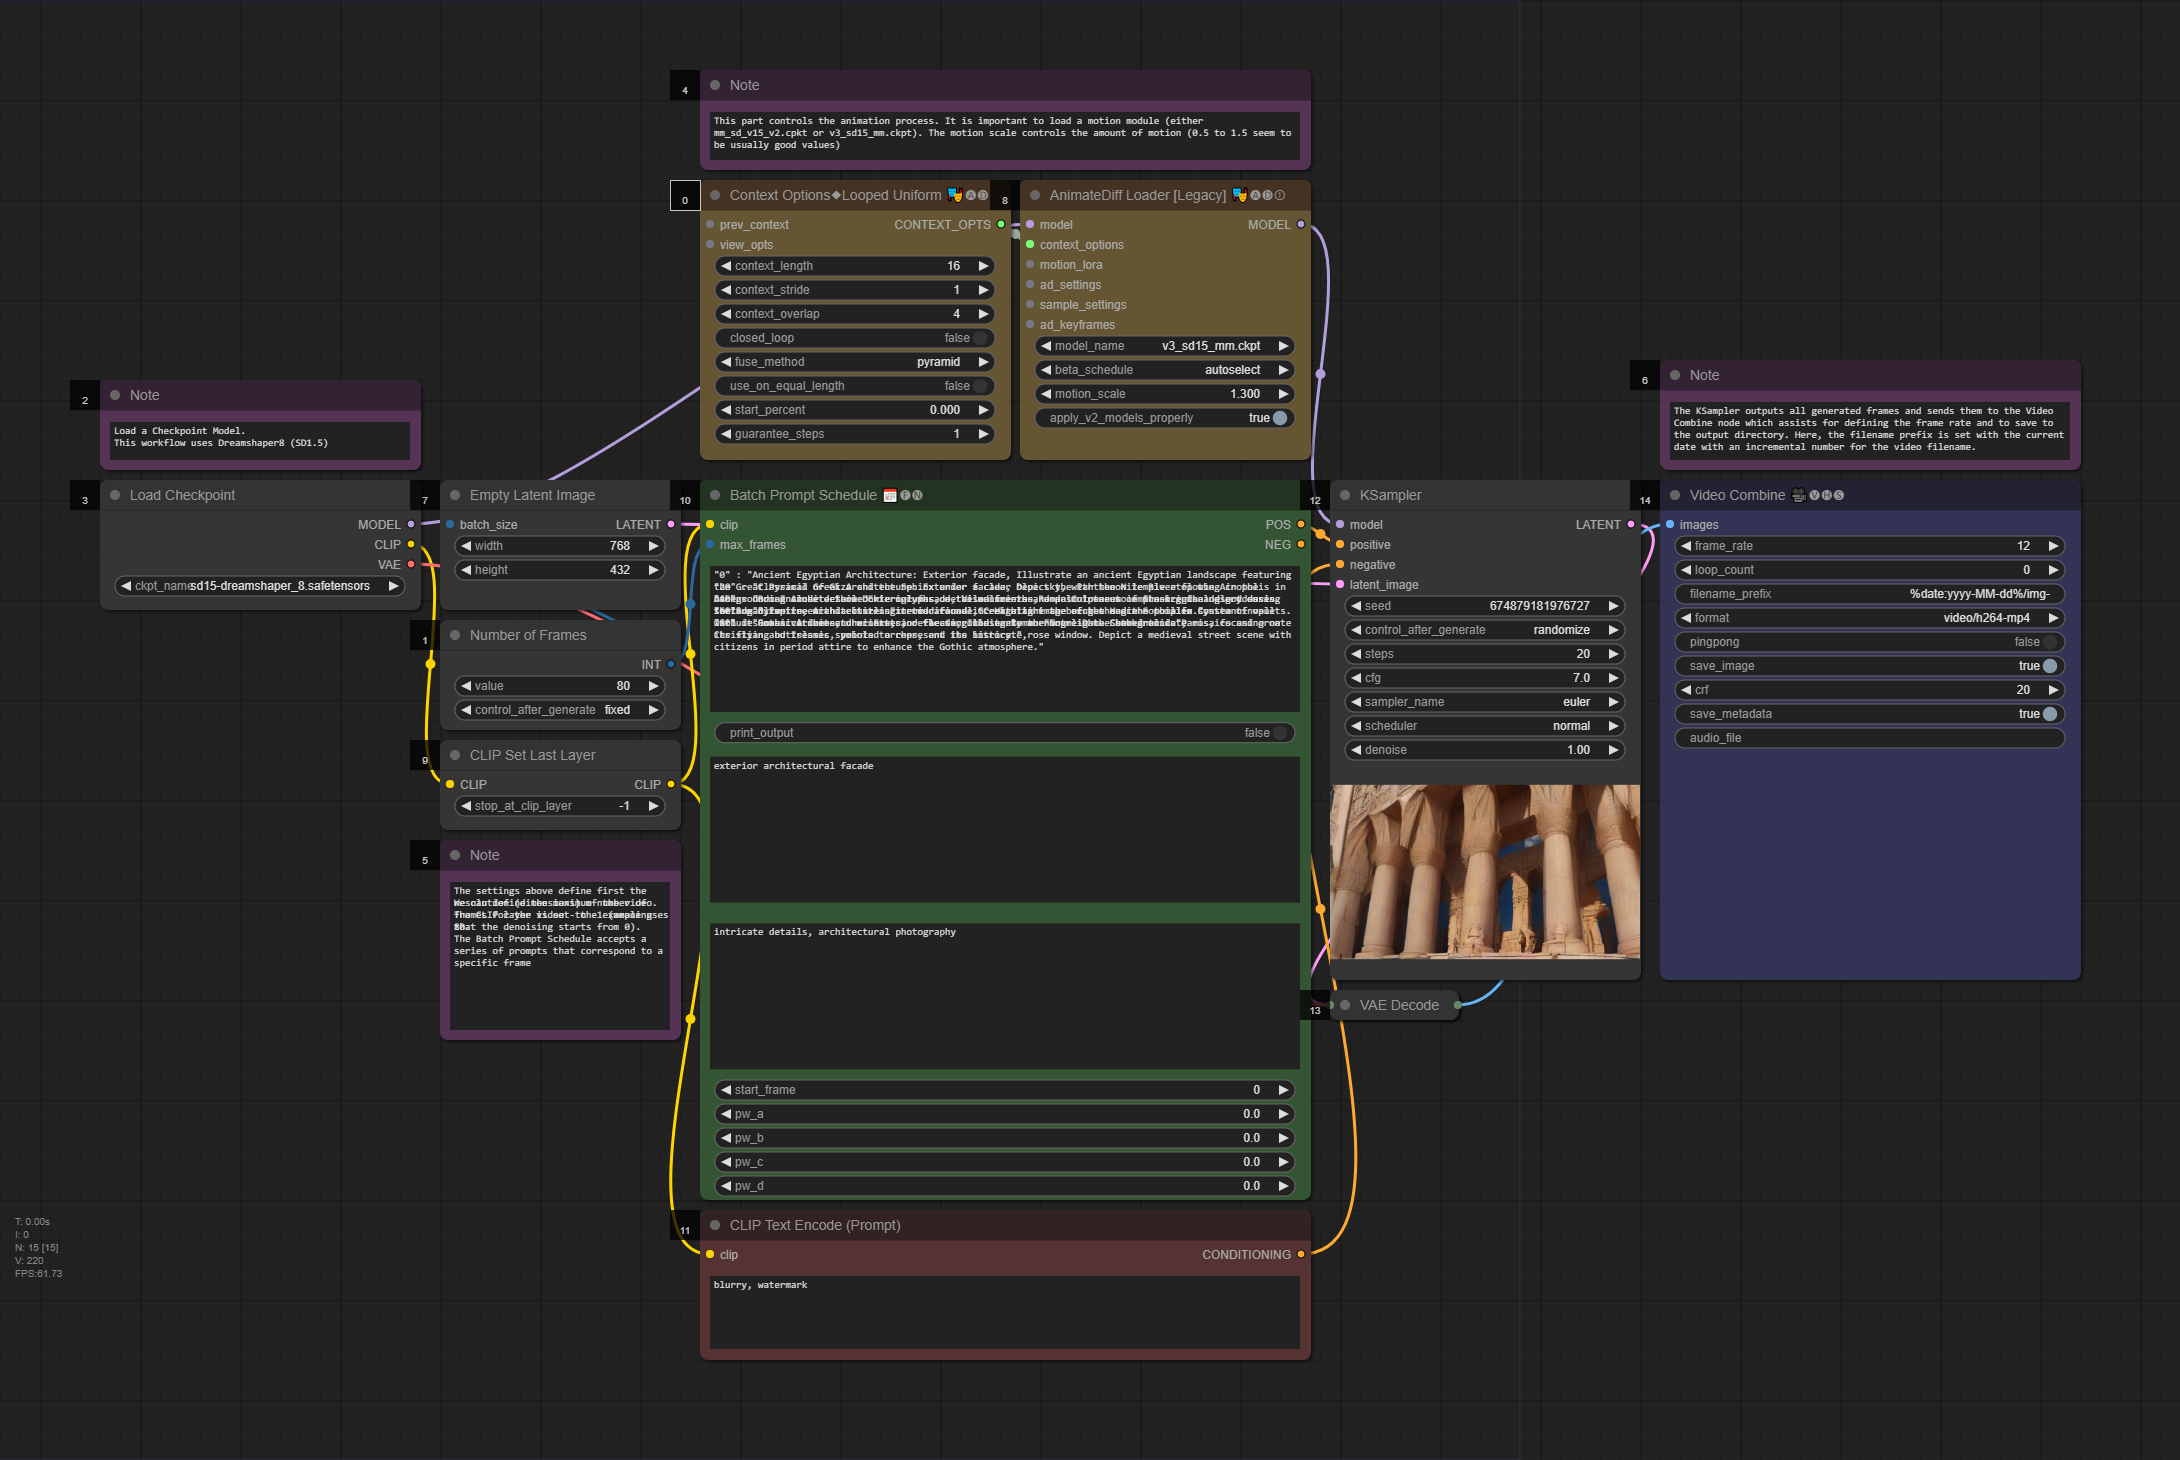Expand the VAE Decode node via its title dot
The image size is (2180, 1460).
coord(1345,1005)
